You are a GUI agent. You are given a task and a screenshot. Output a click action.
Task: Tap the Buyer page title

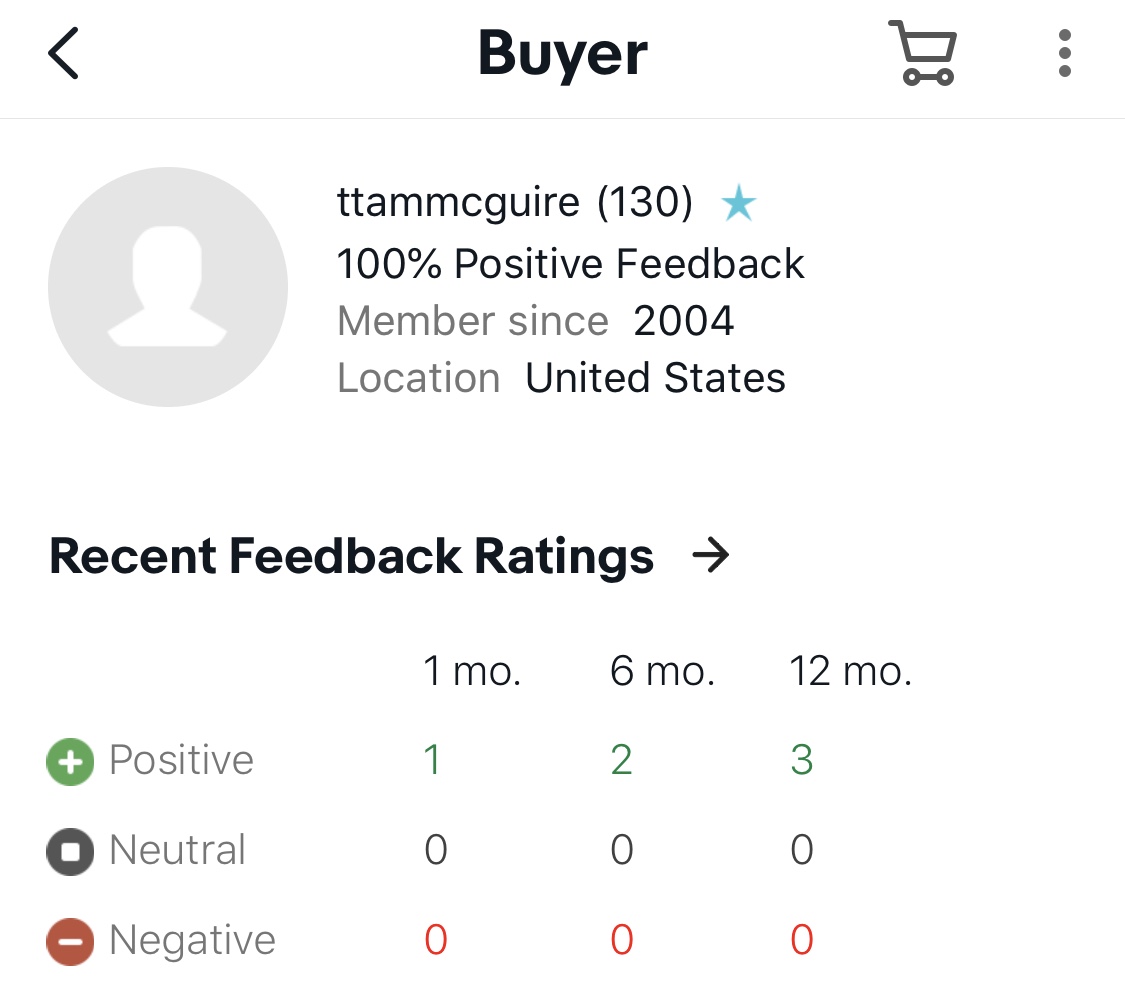pos(563,54)
